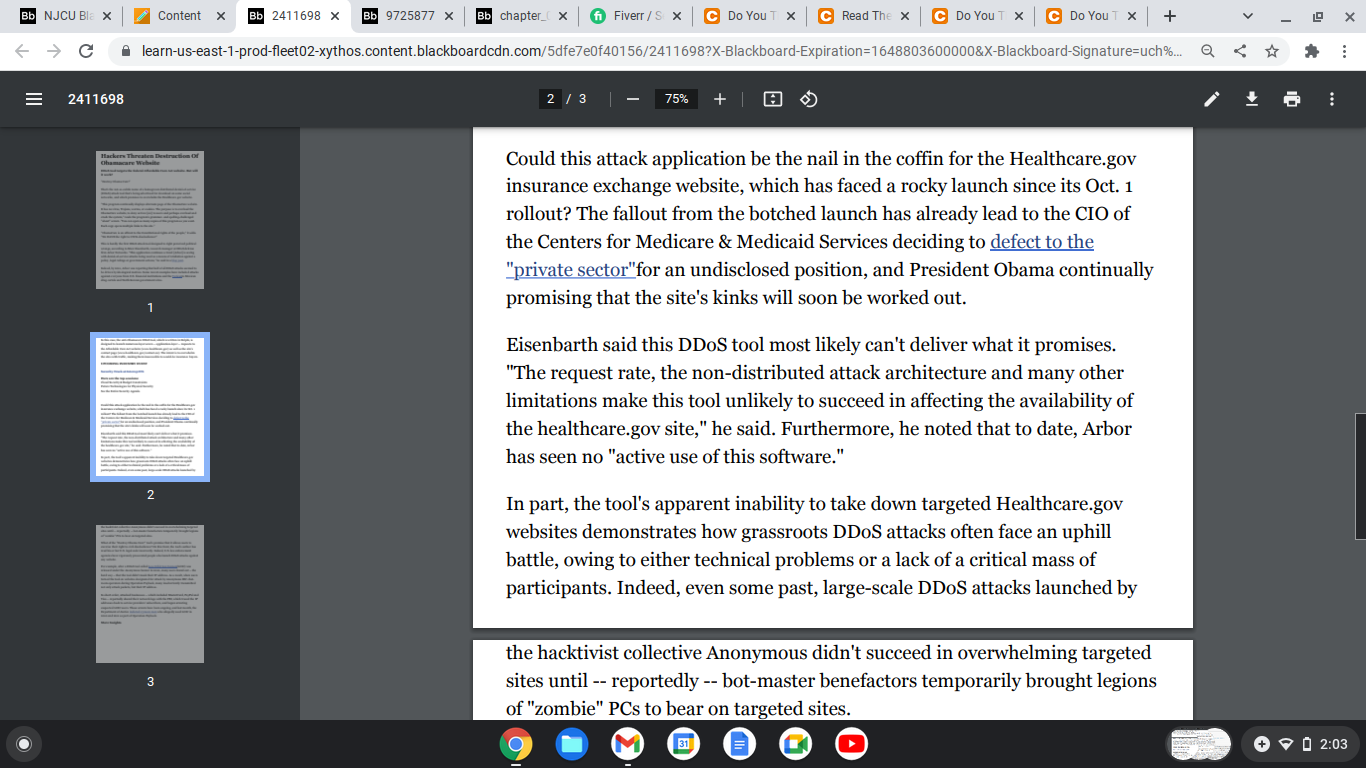The width and height of the screenshot is (1366, 768).
Task: Close the 2411698 tab
Action: point(333,16)
